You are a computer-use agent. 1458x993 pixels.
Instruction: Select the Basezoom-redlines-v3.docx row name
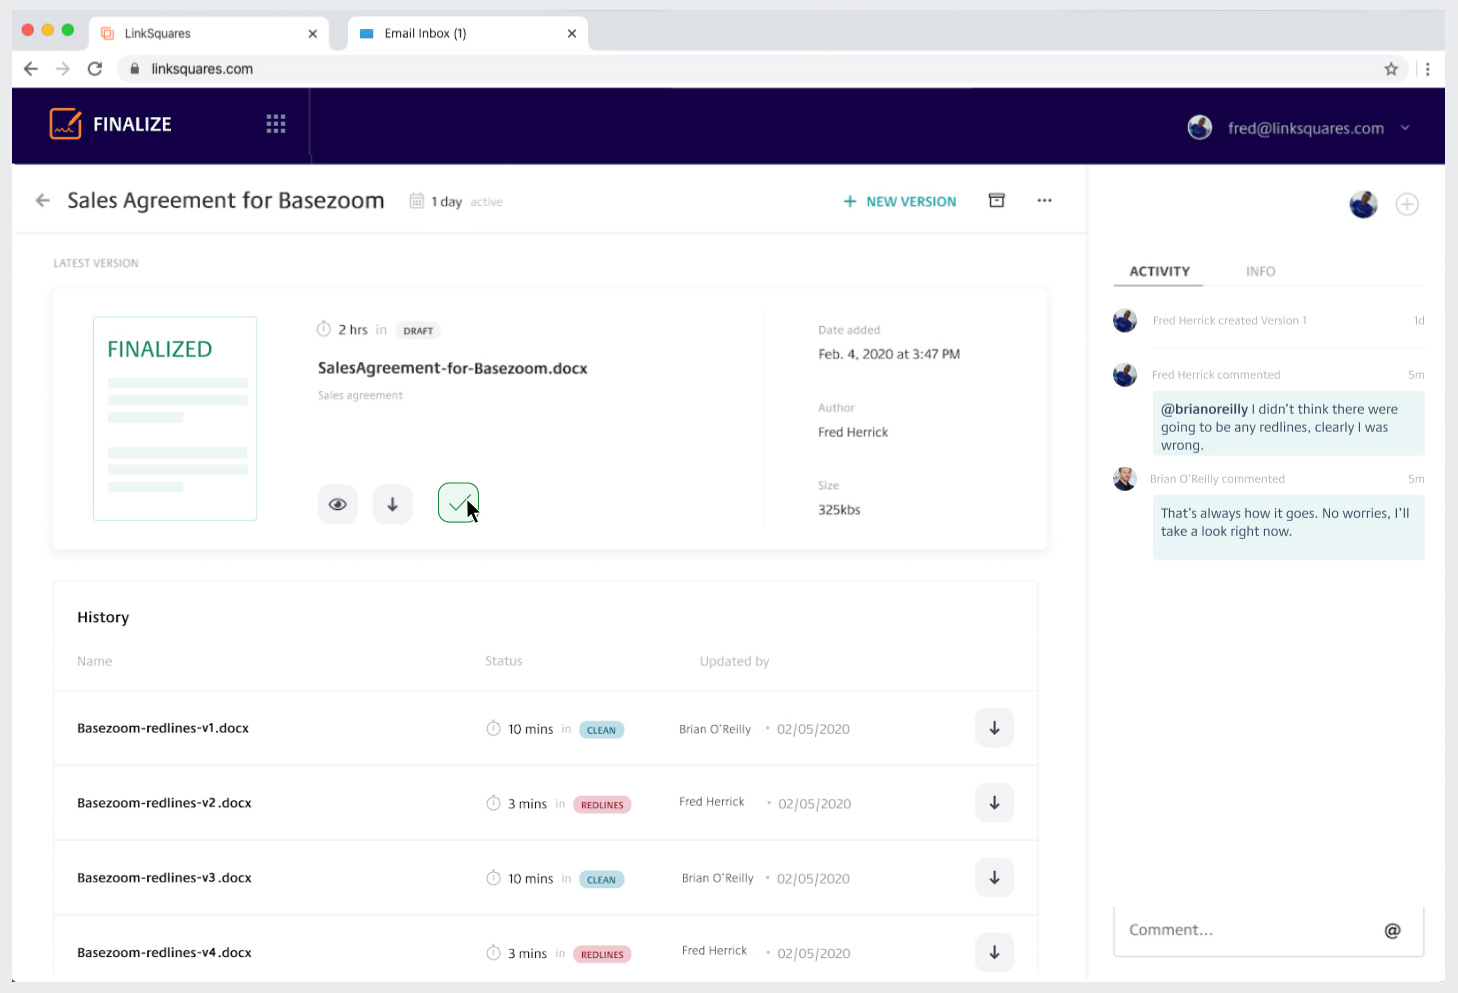[x=164, y=878]
